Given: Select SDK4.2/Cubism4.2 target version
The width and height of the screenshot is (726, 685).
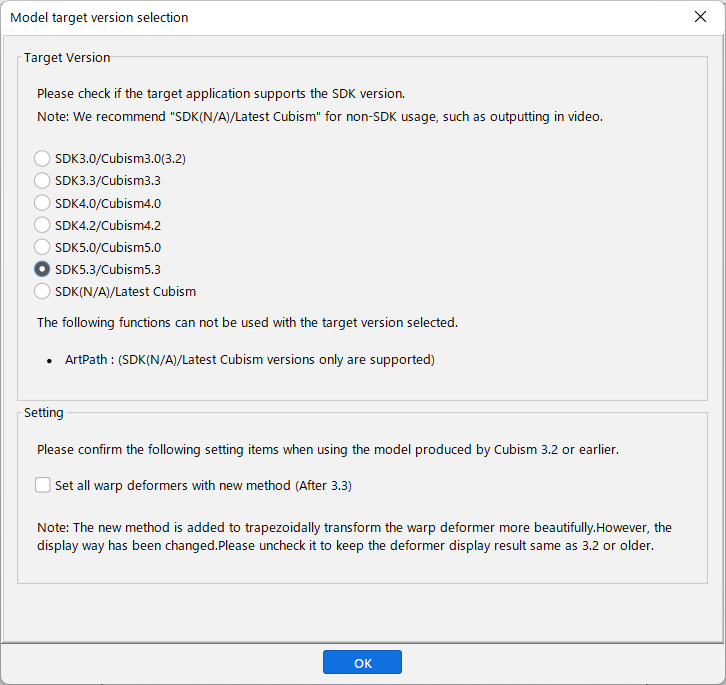Looking at the screenshot, I should tap(42, 225).
